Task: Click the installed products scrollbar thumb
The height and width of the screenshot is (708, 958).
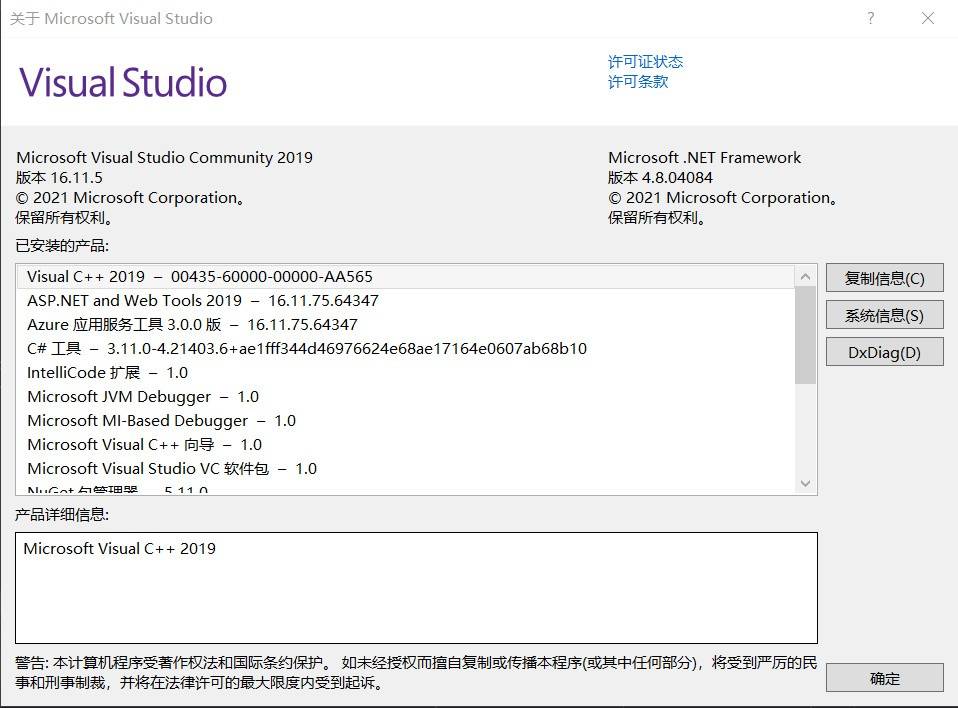Action: pos(805,335)
